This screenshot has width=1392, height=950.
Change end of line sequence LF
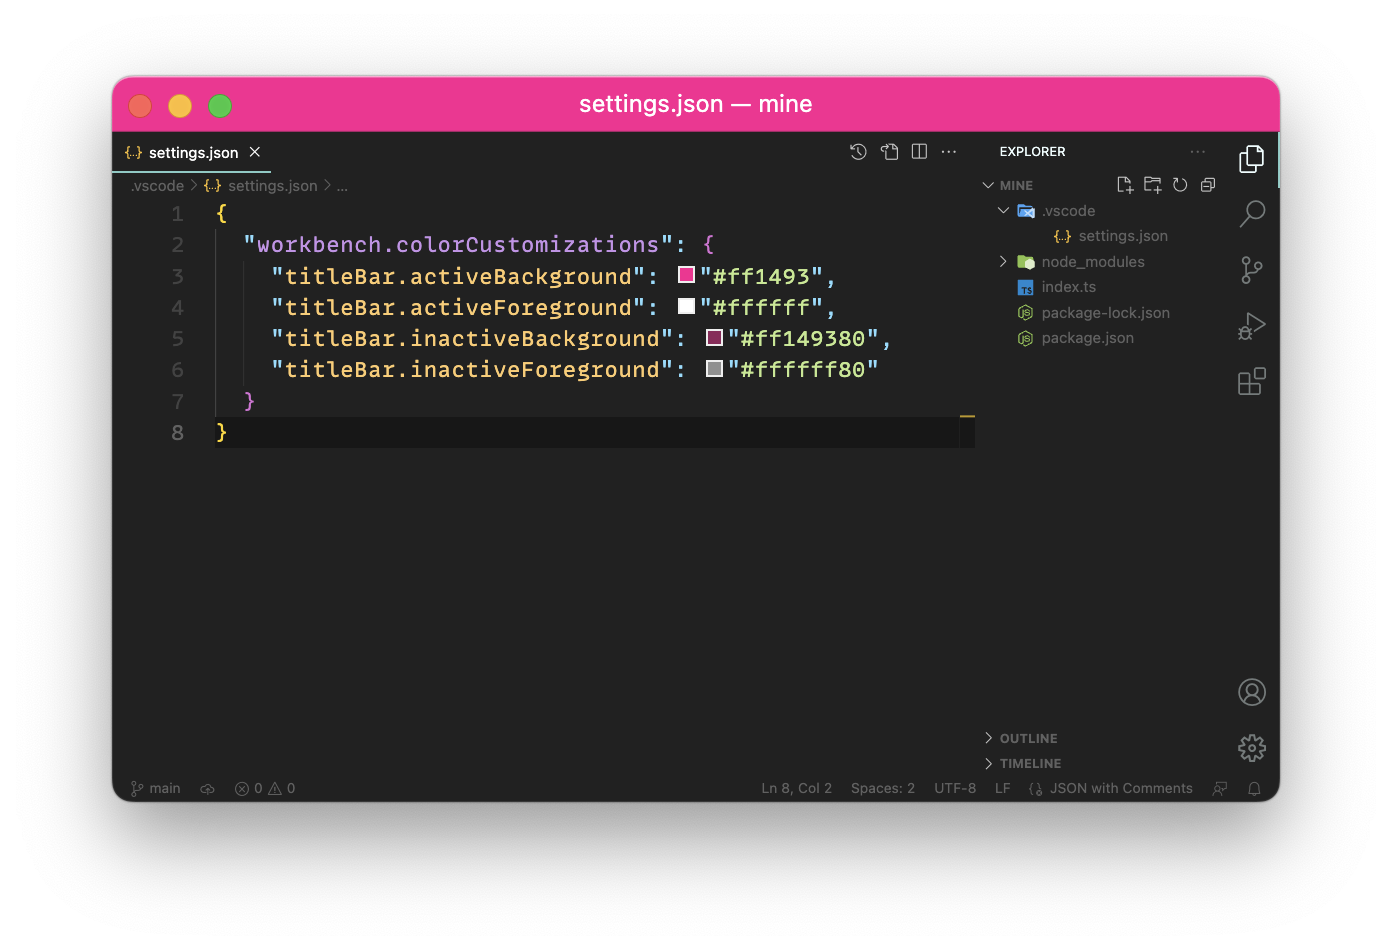point(1002,788)
